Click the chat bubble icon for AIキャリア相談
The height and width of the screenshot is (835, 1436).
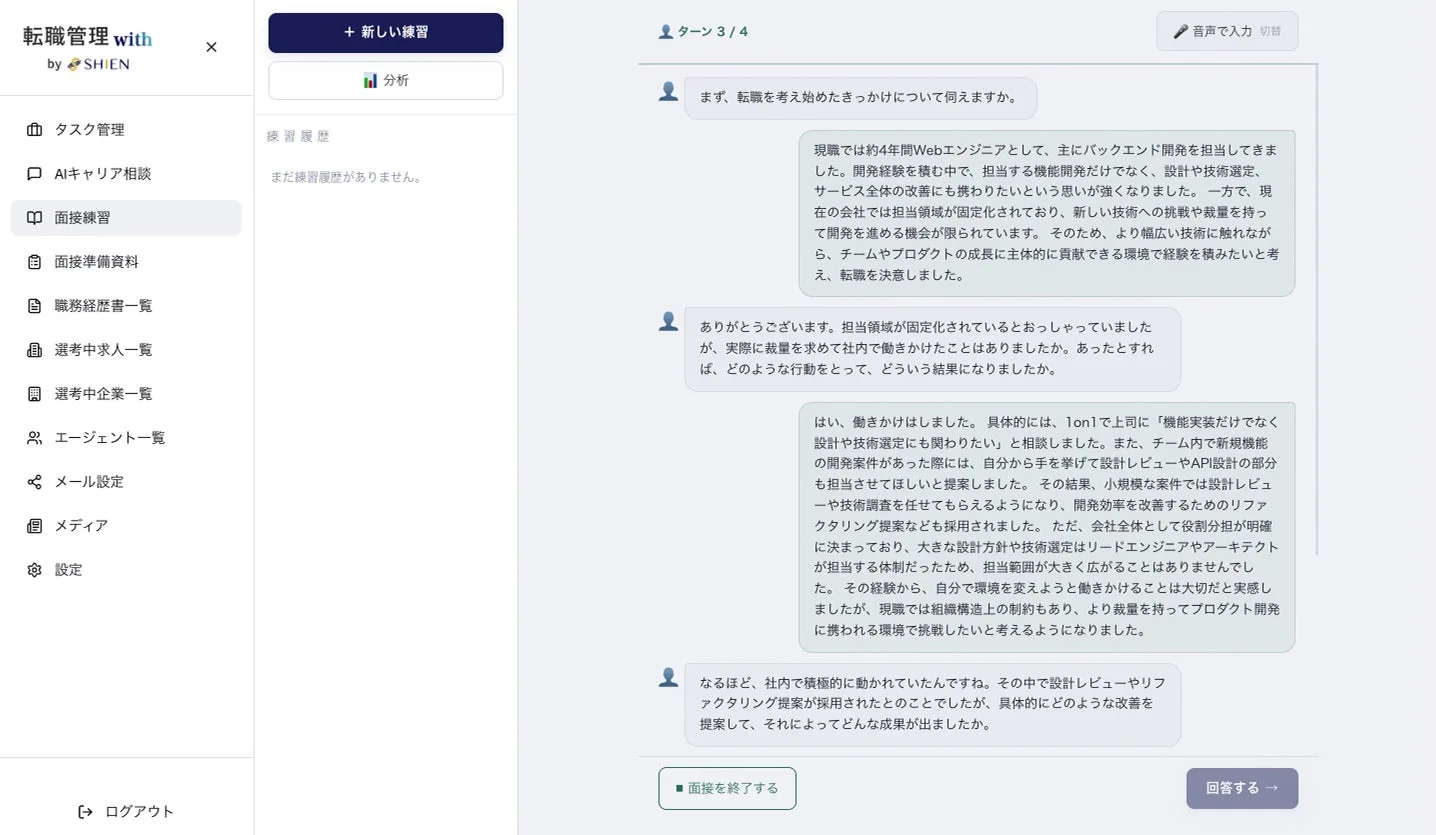35,174
